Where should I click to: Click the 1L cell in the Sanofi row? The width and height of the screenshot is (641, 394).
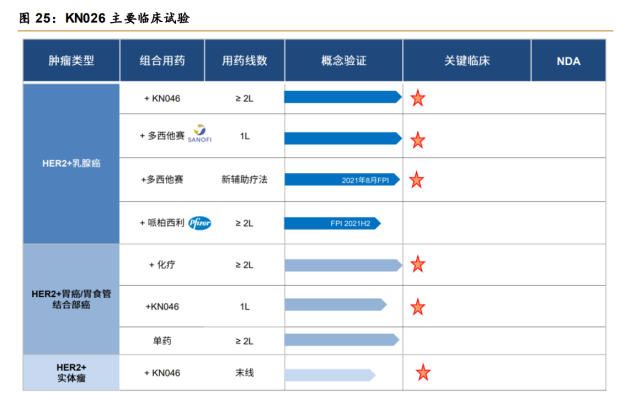(x=245, y=136)
